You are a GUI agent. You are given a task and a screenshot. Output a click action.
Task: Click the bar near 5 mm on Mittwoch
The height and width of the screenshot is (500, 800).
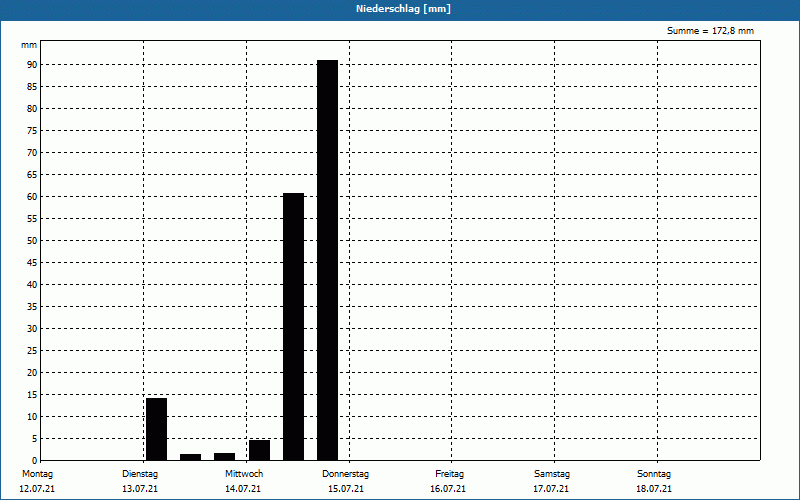259,450
